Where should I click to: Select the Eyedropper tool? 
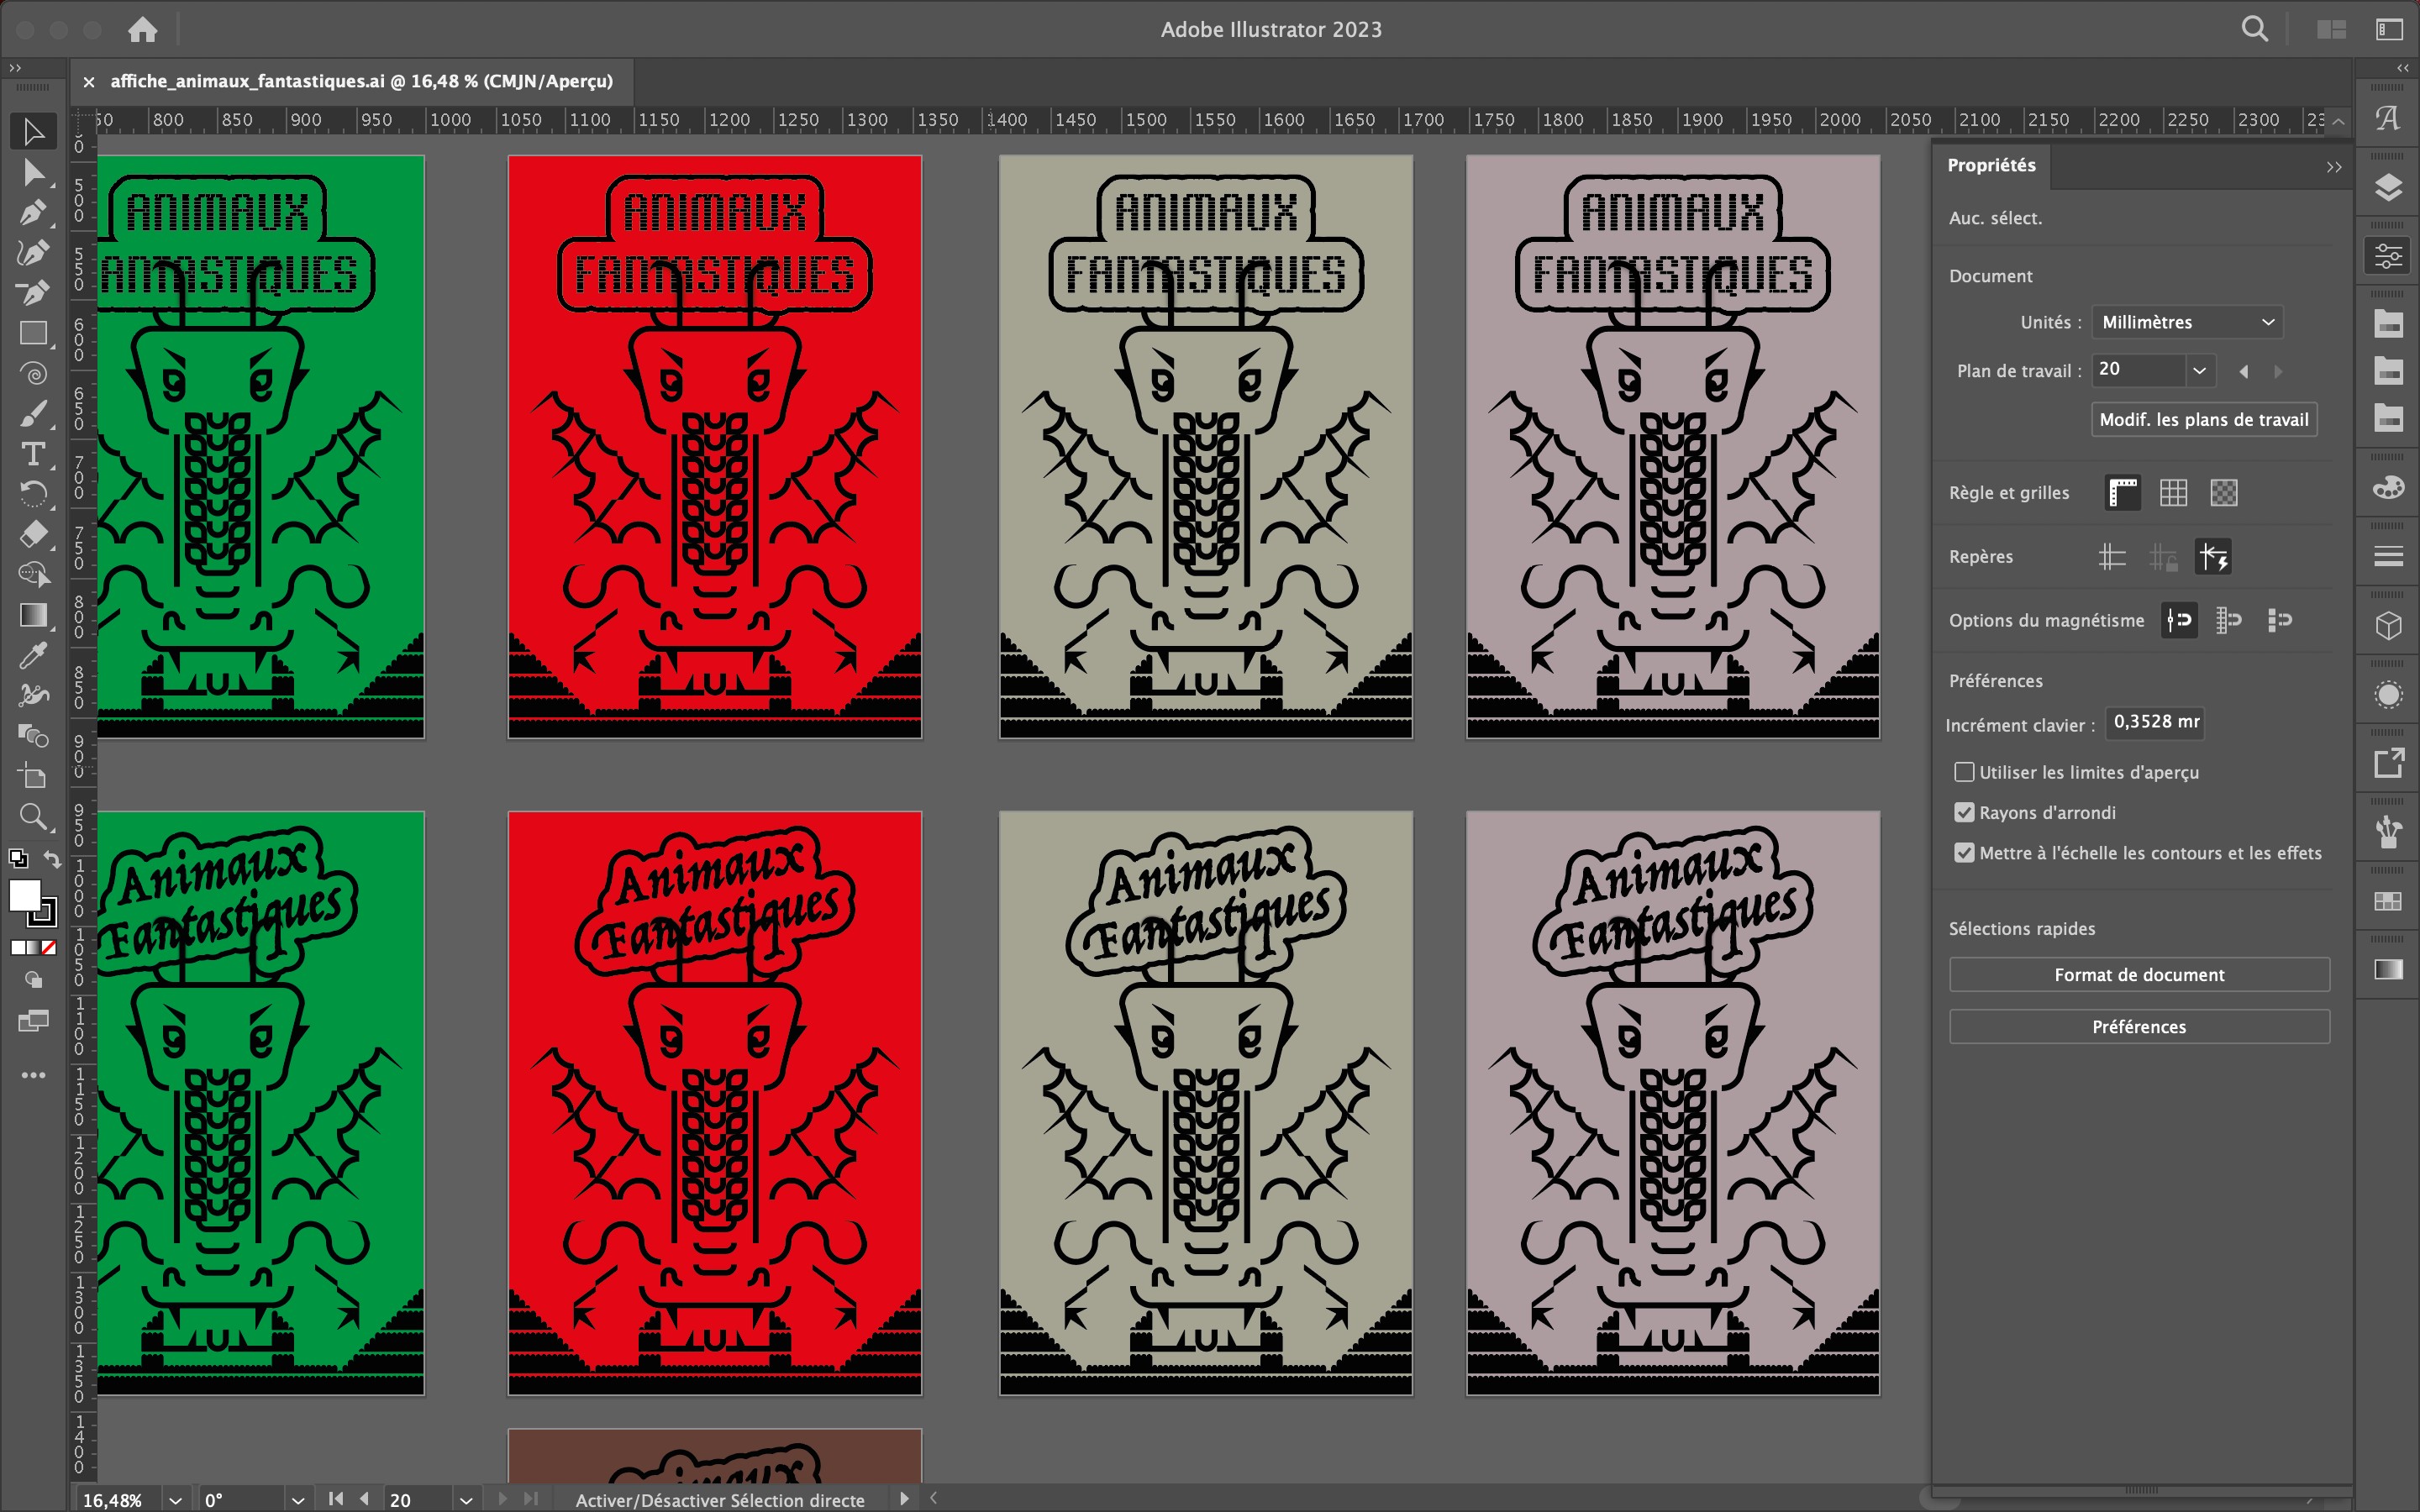tap(33, 656)
